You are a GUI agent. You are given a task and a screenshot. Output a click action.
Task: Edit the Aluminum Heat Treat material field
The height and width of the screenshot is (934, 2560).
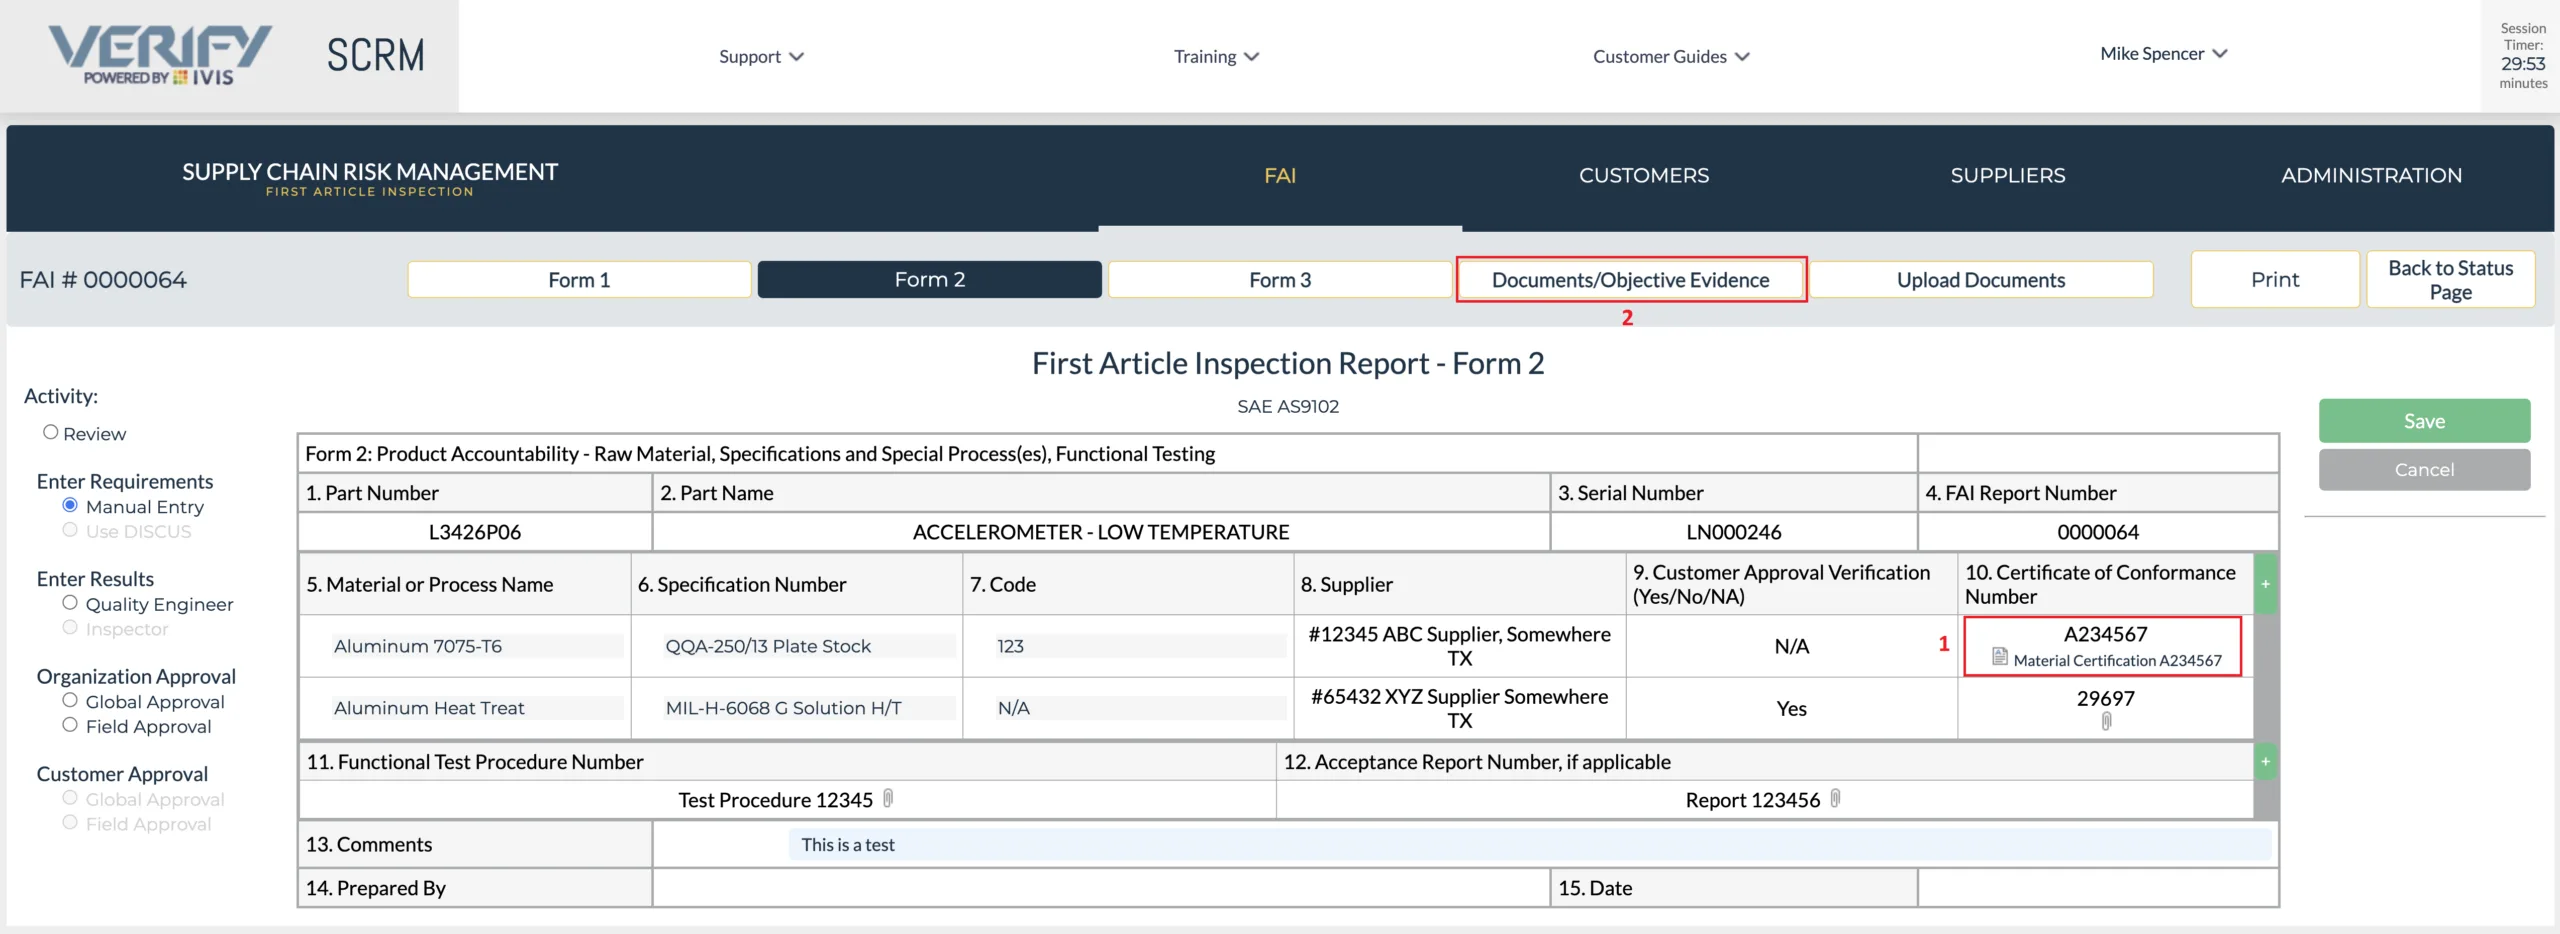[477, 708]
